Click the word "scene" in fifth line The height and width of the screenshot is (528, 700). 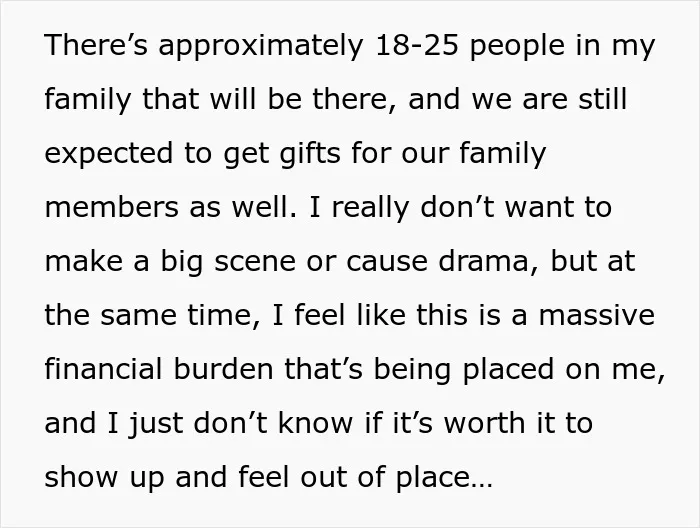pyautogui.click(x=255, y=261)
